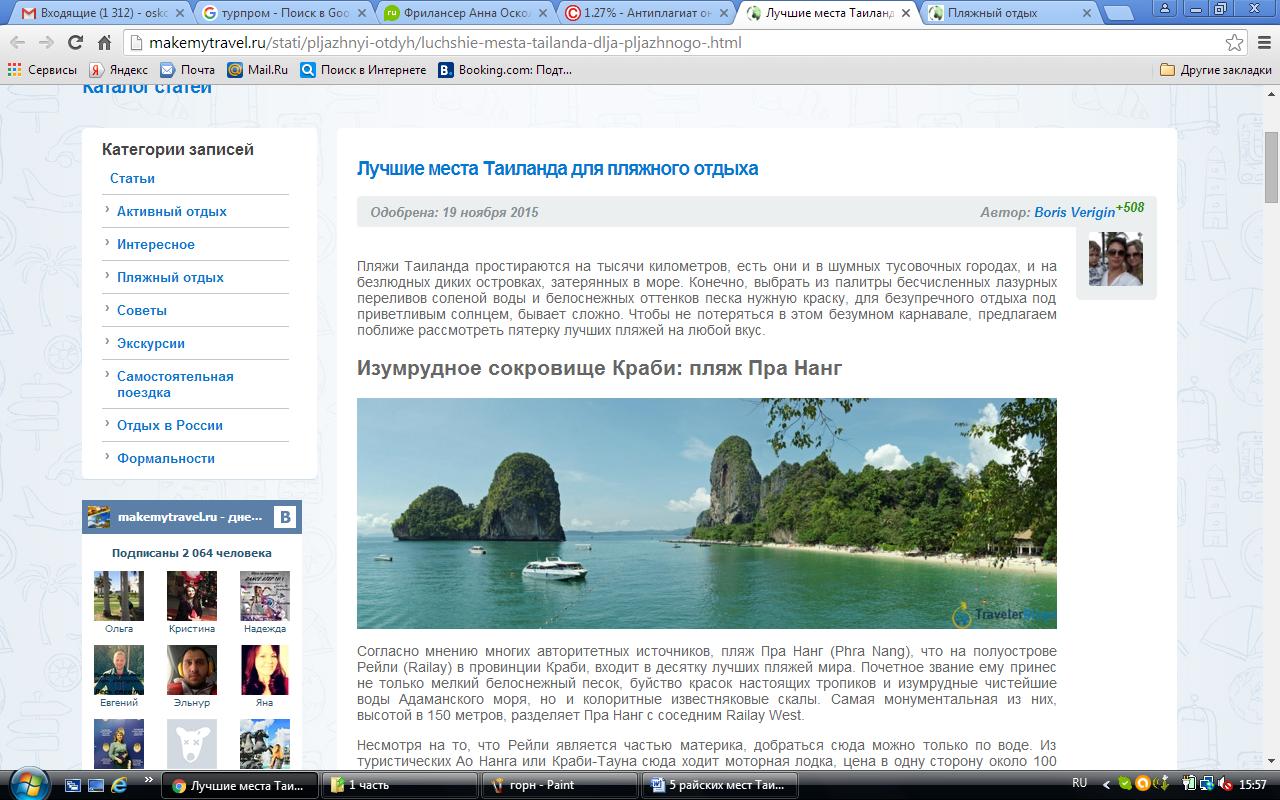Open the Советы category
The image size is (1280, 800).
(x=142, y=310)
